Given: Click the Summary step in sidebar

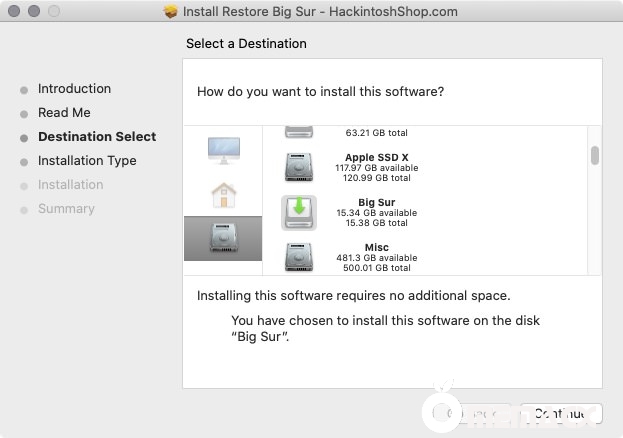Looking at the screenshot, I should tap(66, 209).
